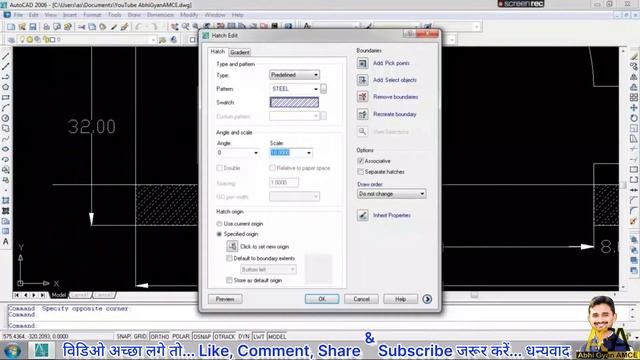Open the Layer Properties Manager icon

click(x=11, y=40)
